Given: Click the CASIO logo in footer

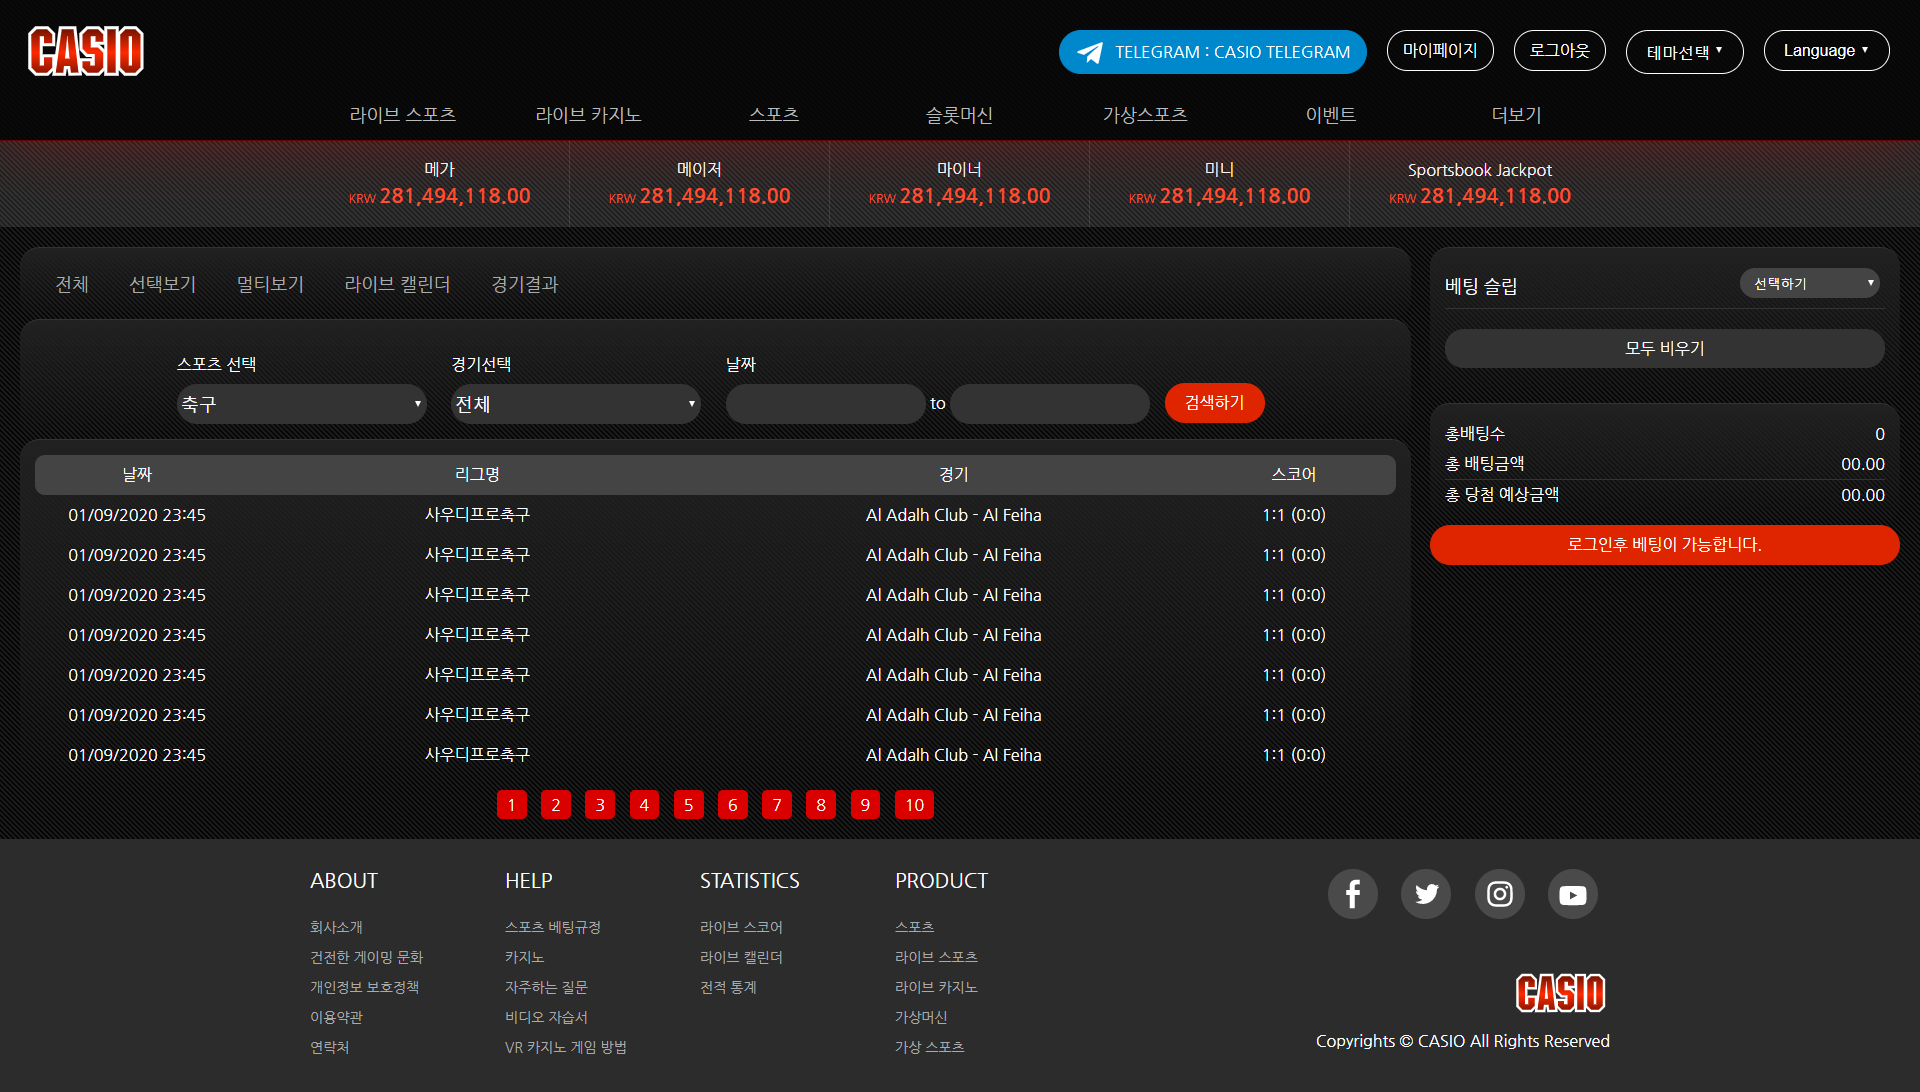Looking at the screenshot, I should [x=1560, y=993].
